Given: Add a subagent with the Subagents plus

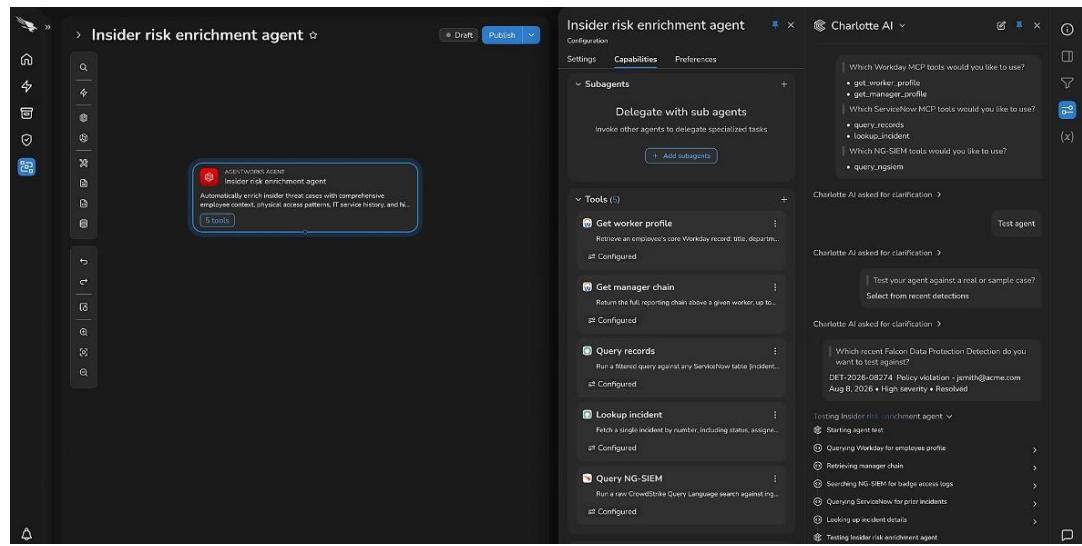Looking at the screenshot, I should tap(784, 84).
